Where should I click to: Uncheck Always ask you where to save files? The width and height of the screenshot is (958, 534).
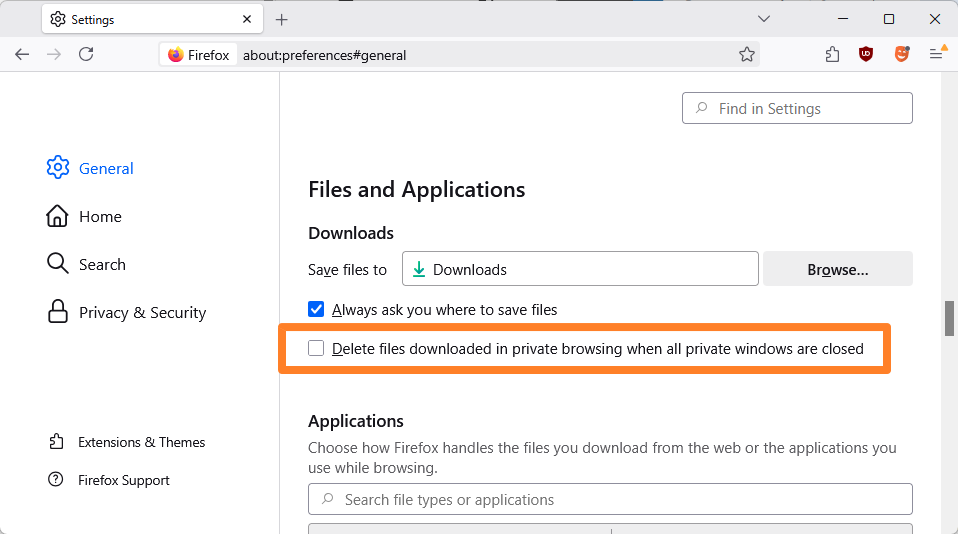coord(316,310)
